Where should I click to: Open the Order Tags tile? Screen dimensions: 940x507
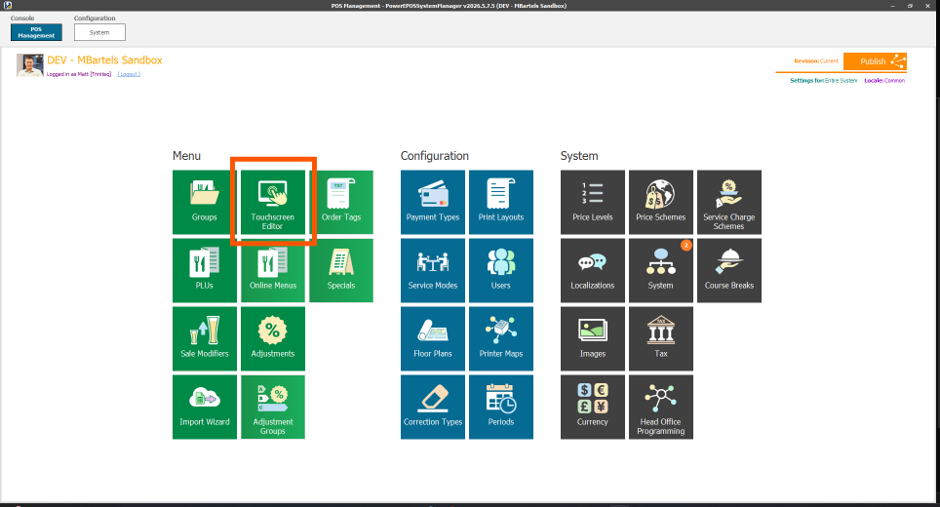click(x=341, y=202)
